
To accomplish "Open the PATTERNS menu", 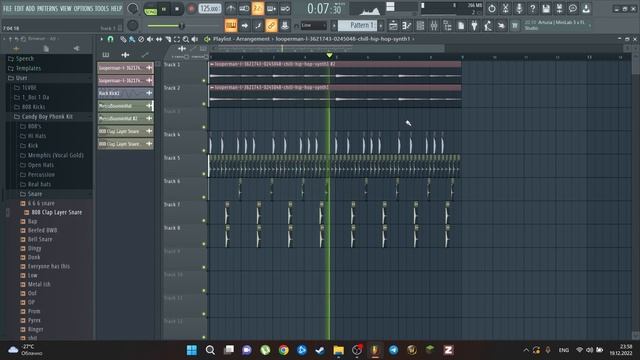I will click(47, 8).
